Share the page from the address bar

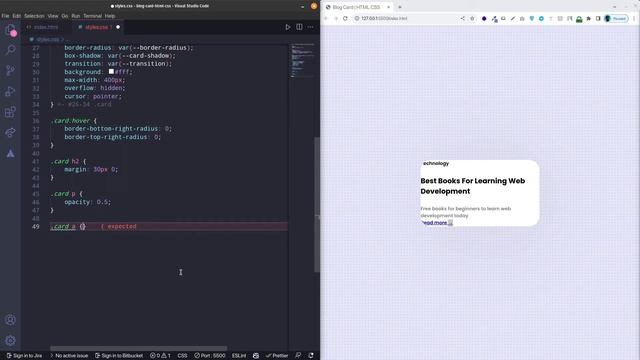pyautogui.click(x=462, y=18)
